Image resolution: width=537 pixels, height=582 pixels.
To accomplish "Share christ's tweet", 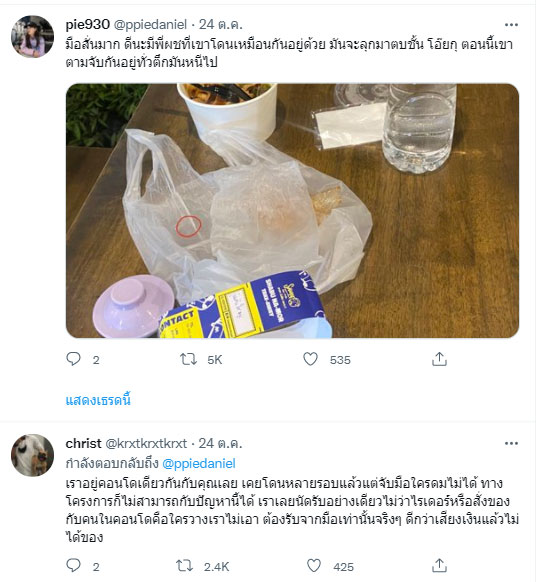I will click(439, 565).
